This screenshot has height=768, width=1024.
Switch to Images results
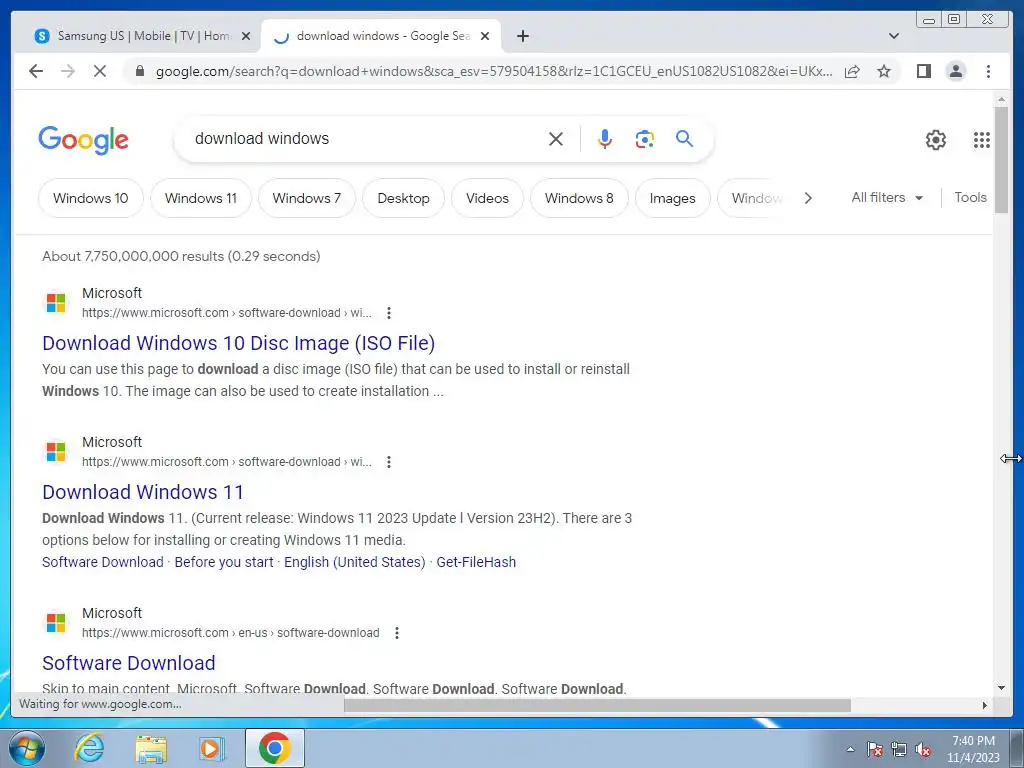(x=673, y=198)
